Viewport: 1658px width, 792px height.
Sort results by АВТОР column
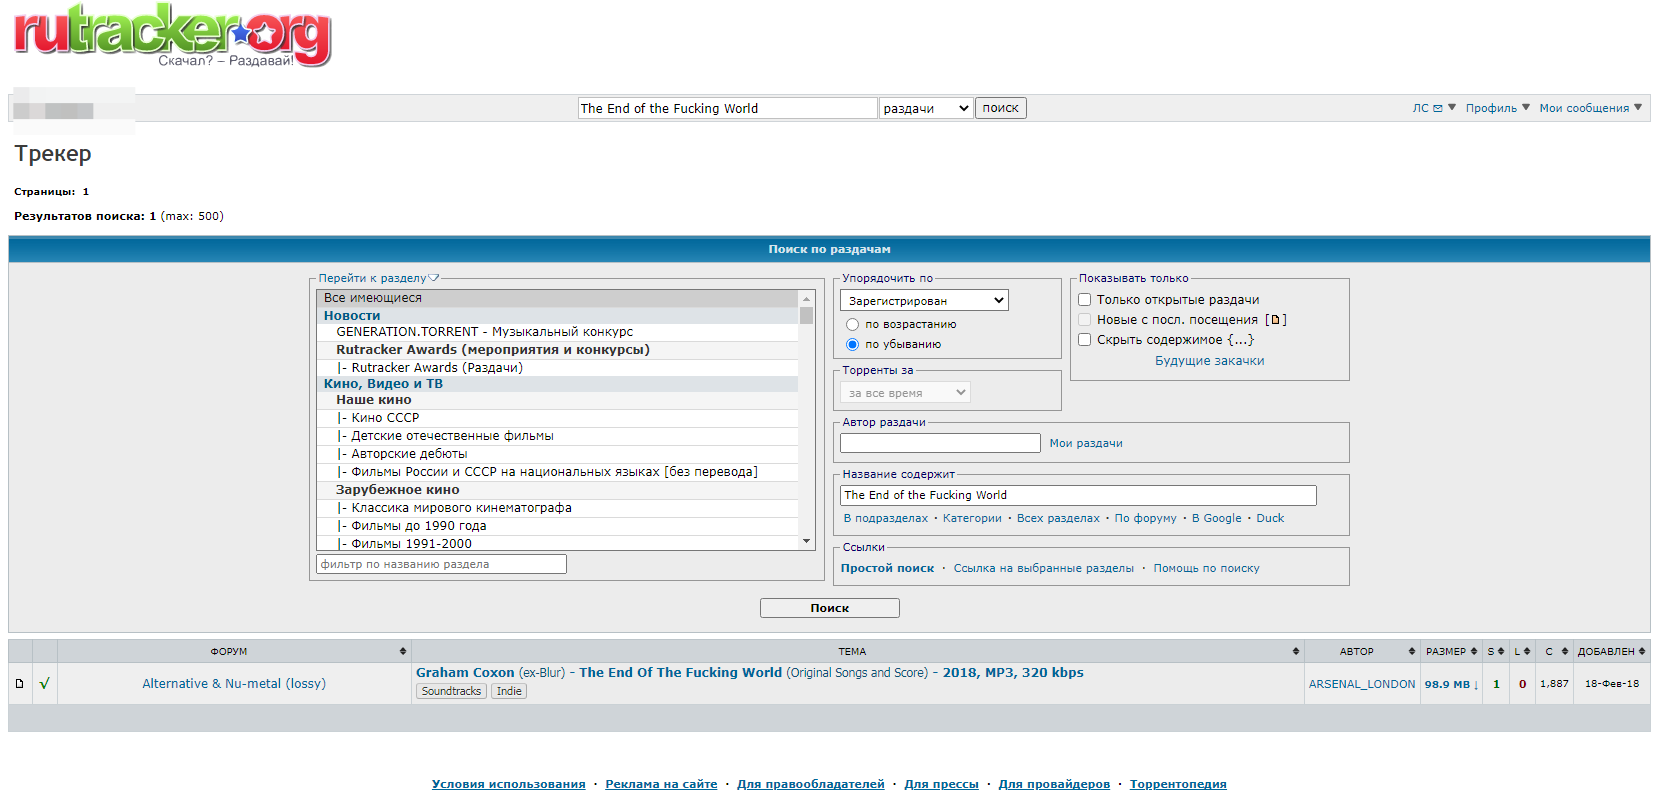(x=1361, y=651)
